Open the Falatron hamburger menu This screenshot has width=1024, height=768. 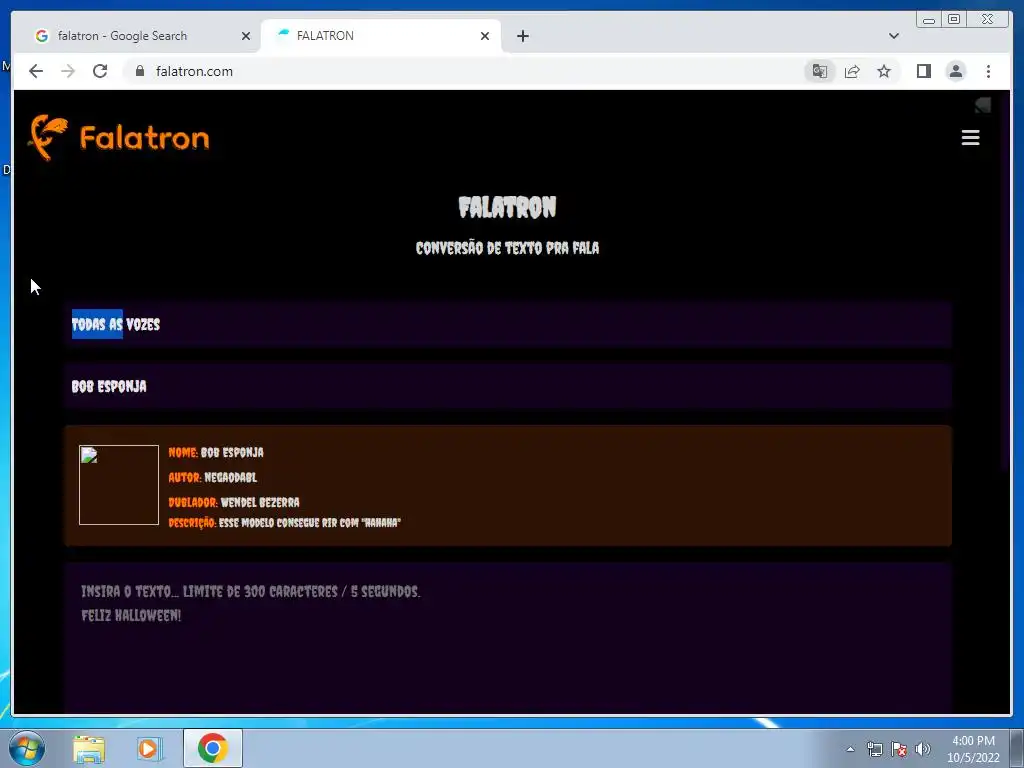click(x=970, y=138)
